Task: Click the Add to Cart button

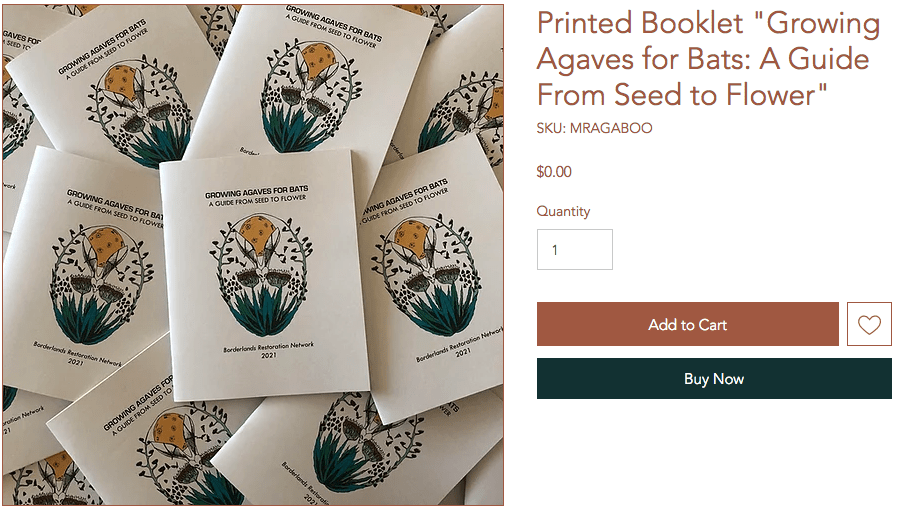Action: pyautogui.click(x=688, y=324)
